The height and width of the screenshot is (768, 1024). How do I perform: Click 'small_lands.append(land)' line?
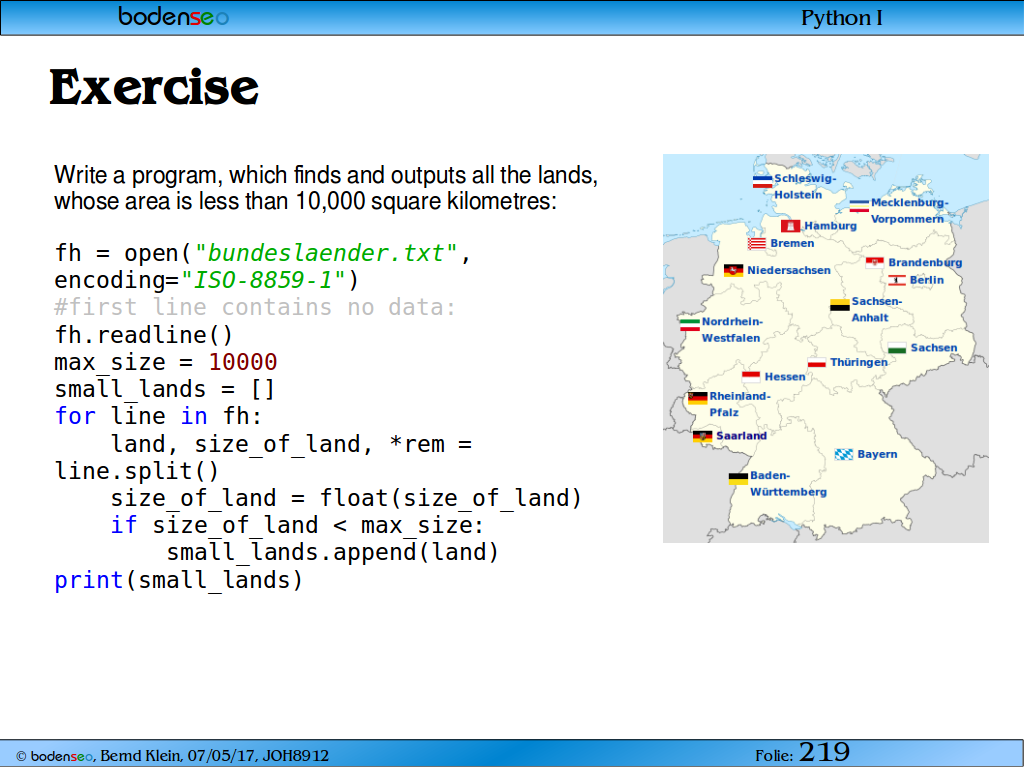coord(332,552)
